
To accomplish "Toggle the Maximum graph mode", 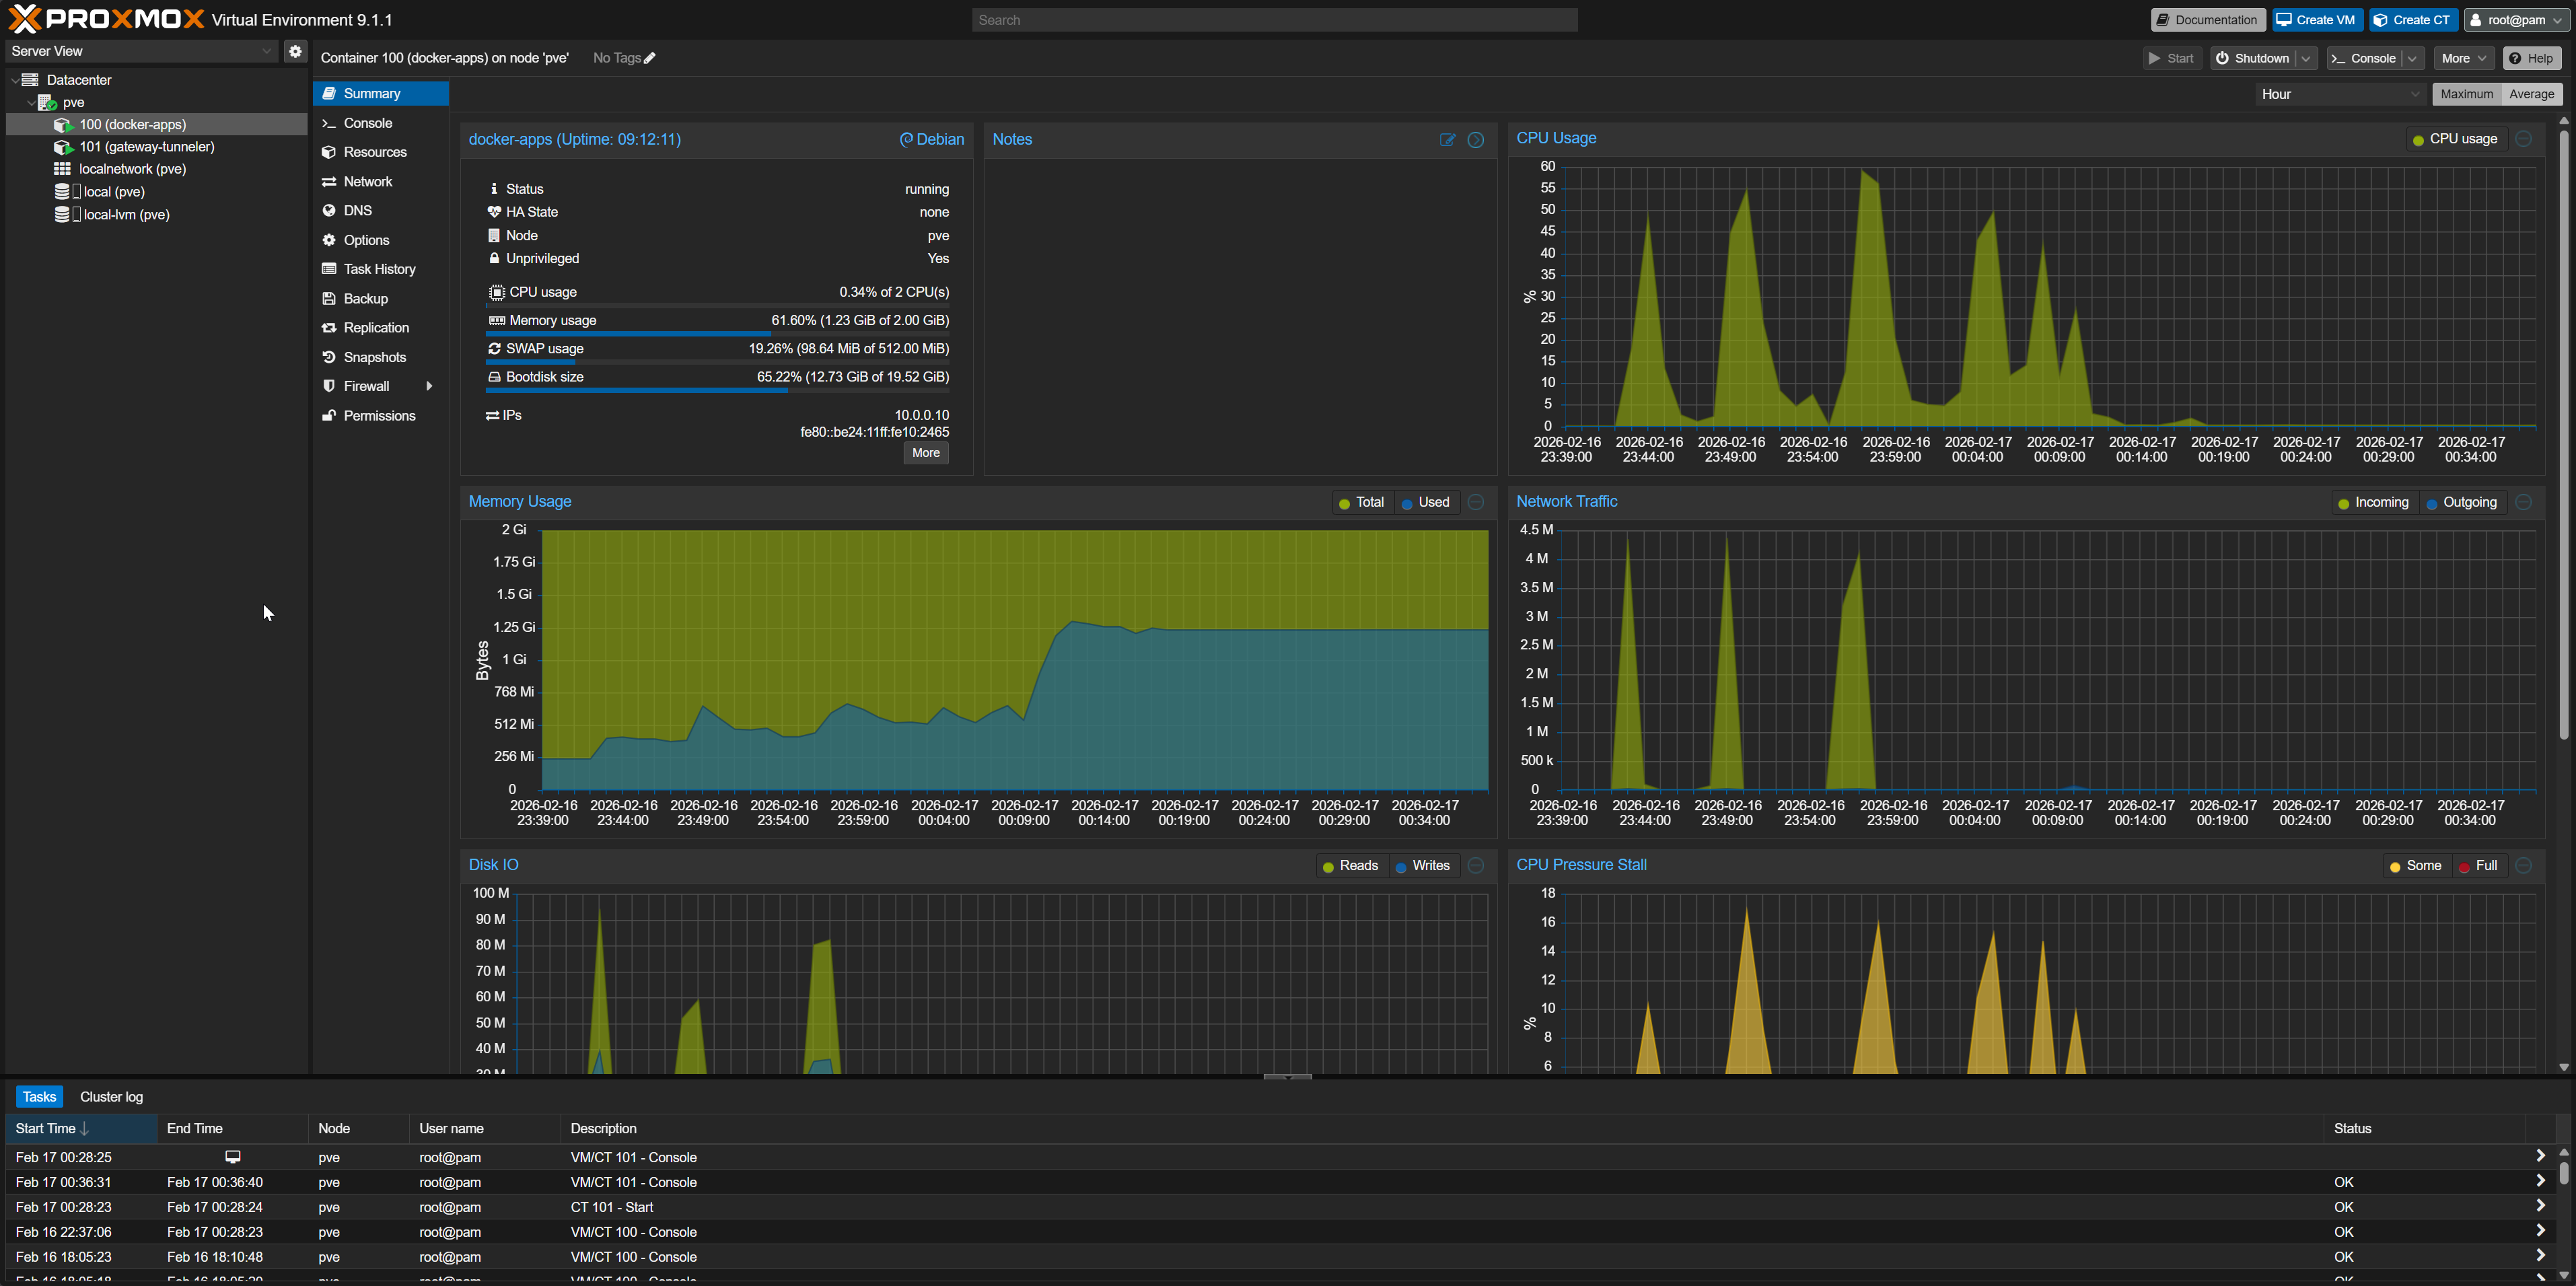I will [x=2466, y=94].
